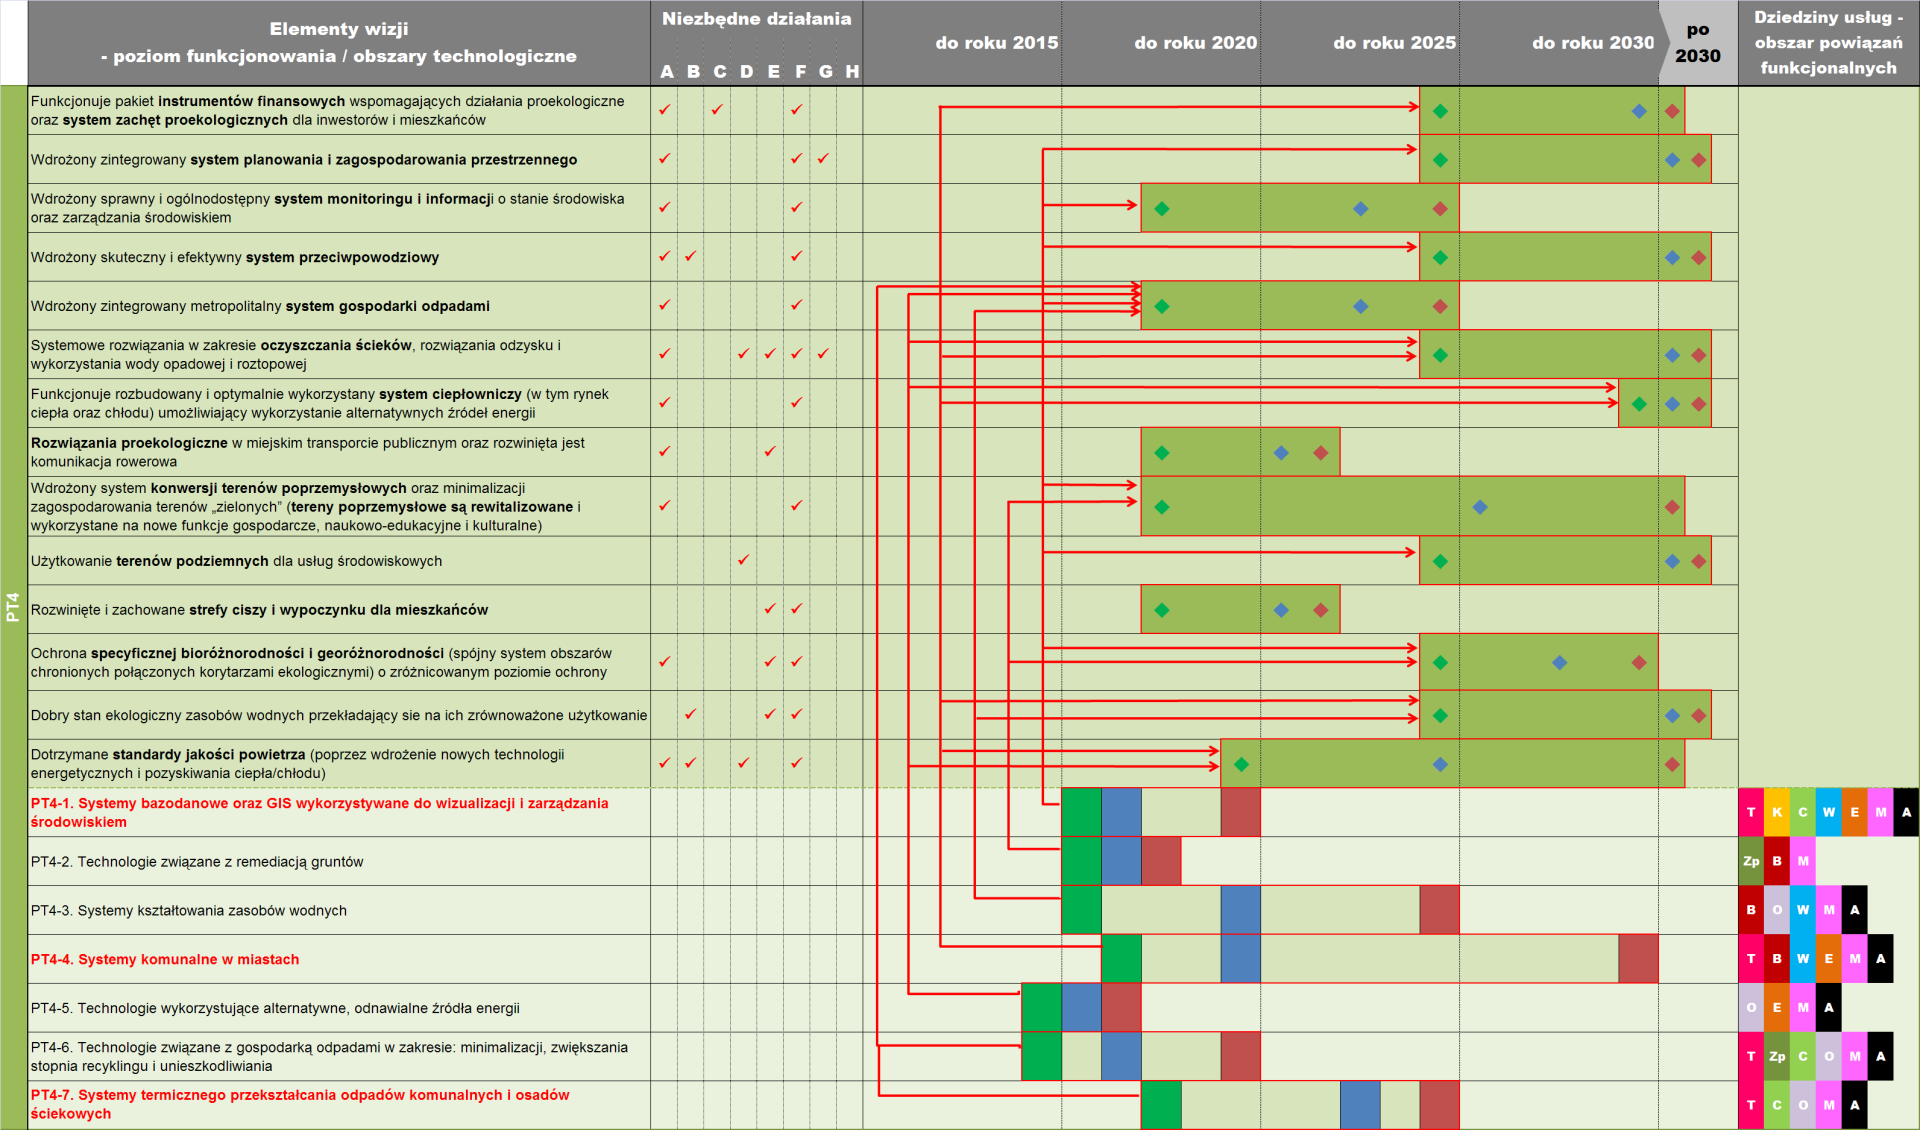
Task: Click the column letter H in header
Action: coord(852,72)
